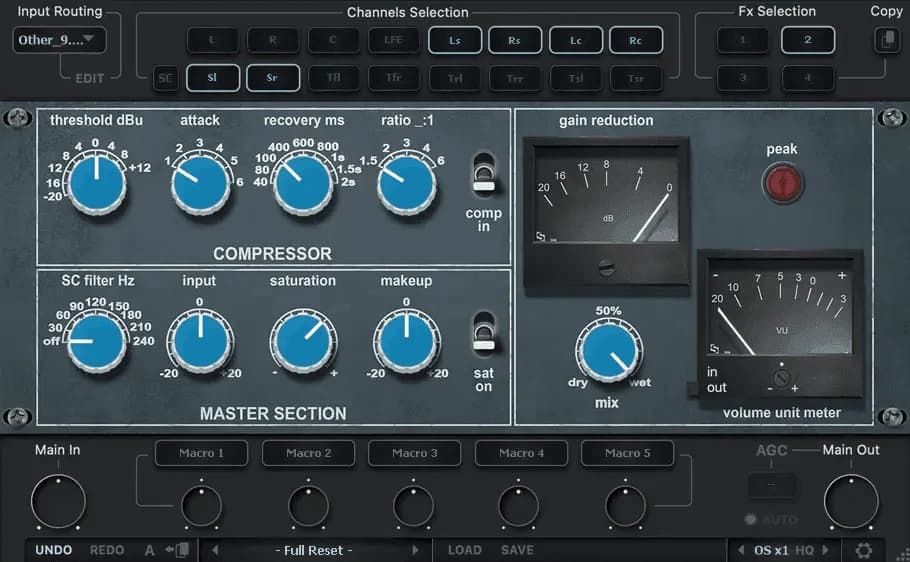Click the A/B copy arrow icon
This screenshot has height=562, width=910.
178,550
